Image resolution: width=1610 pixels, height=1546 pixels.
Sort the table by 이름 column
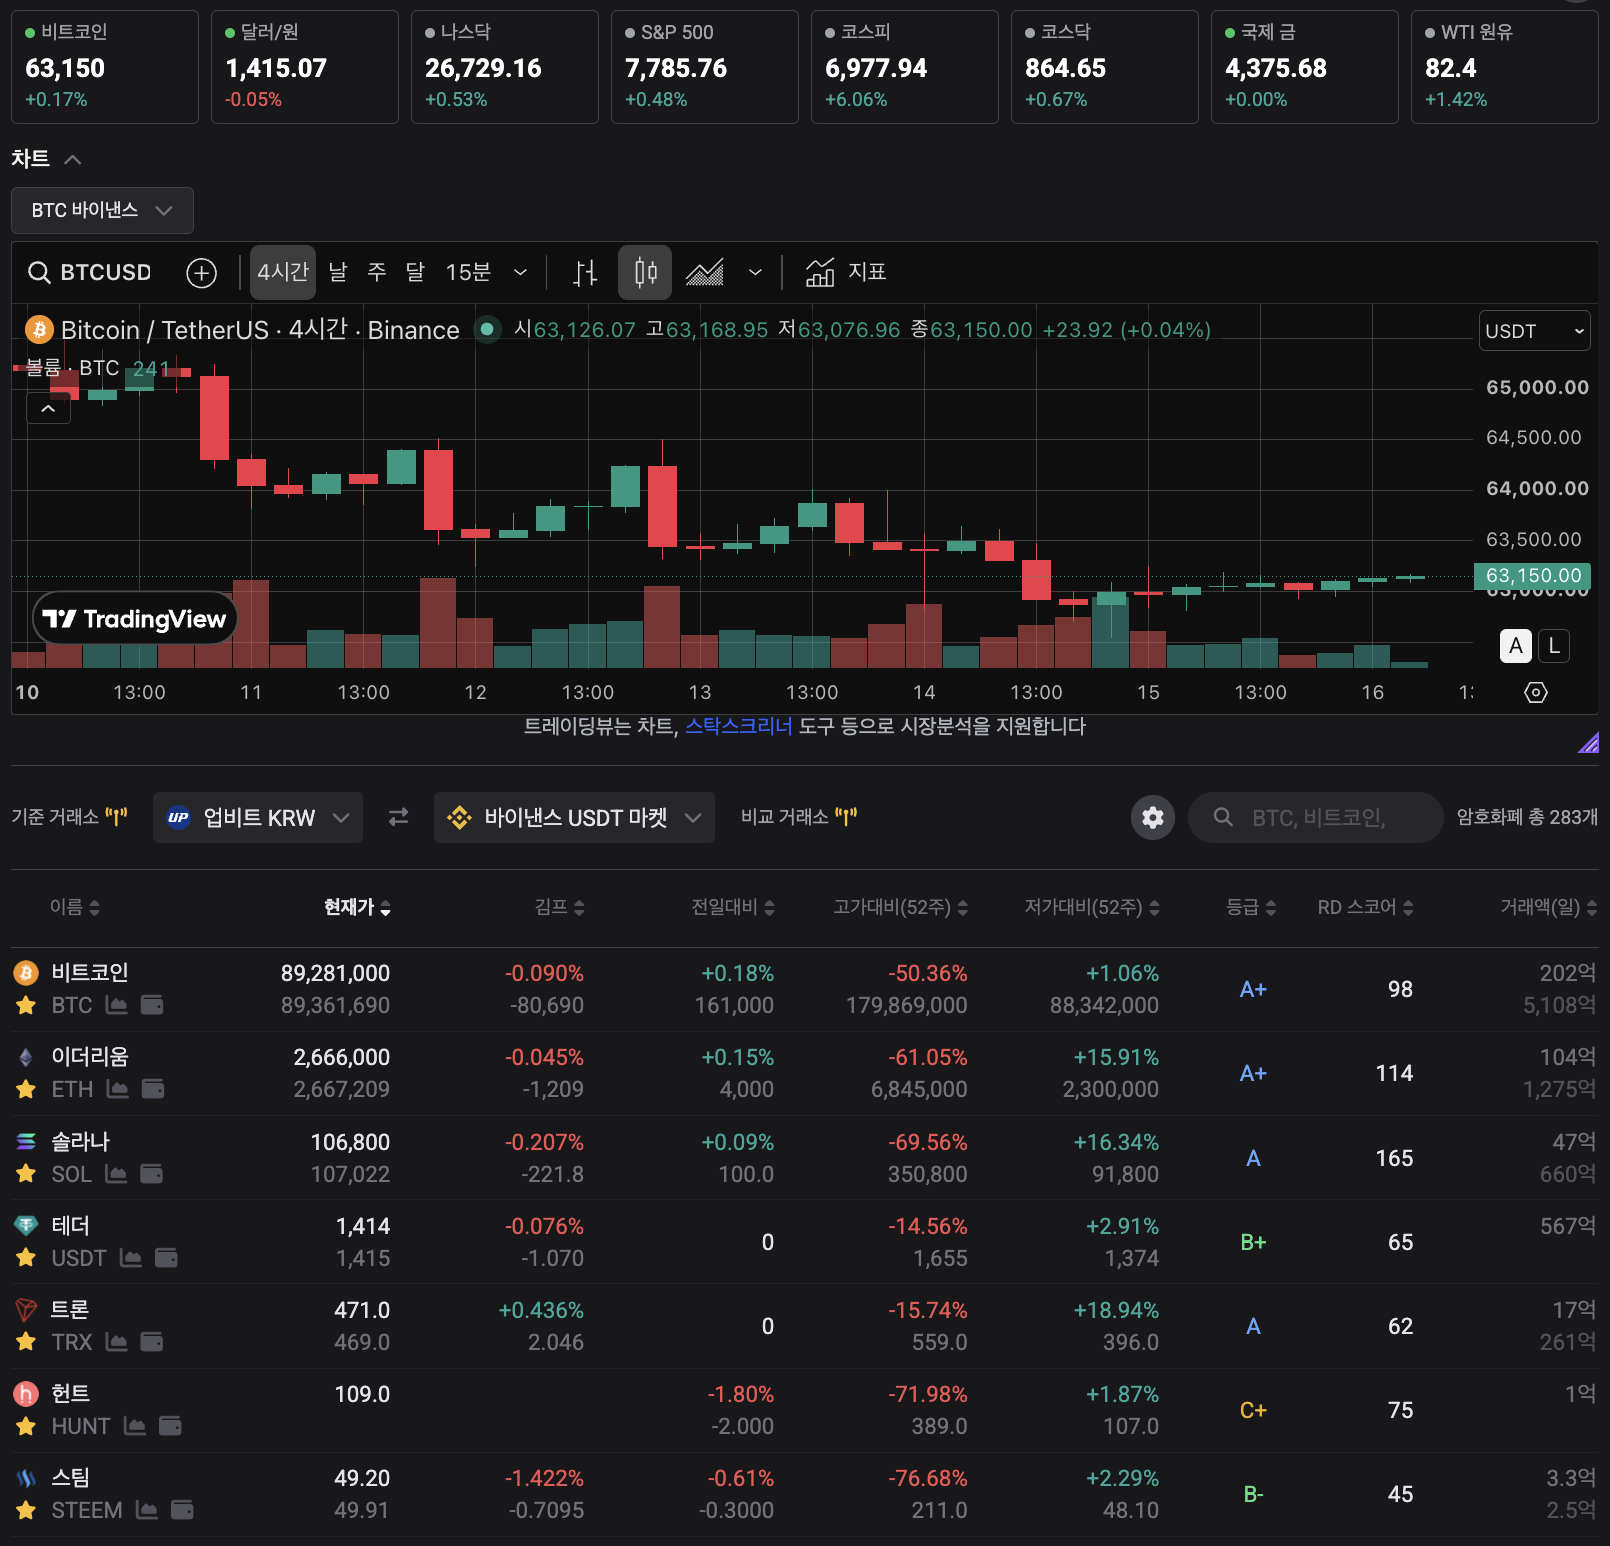(x=75, y=907)
